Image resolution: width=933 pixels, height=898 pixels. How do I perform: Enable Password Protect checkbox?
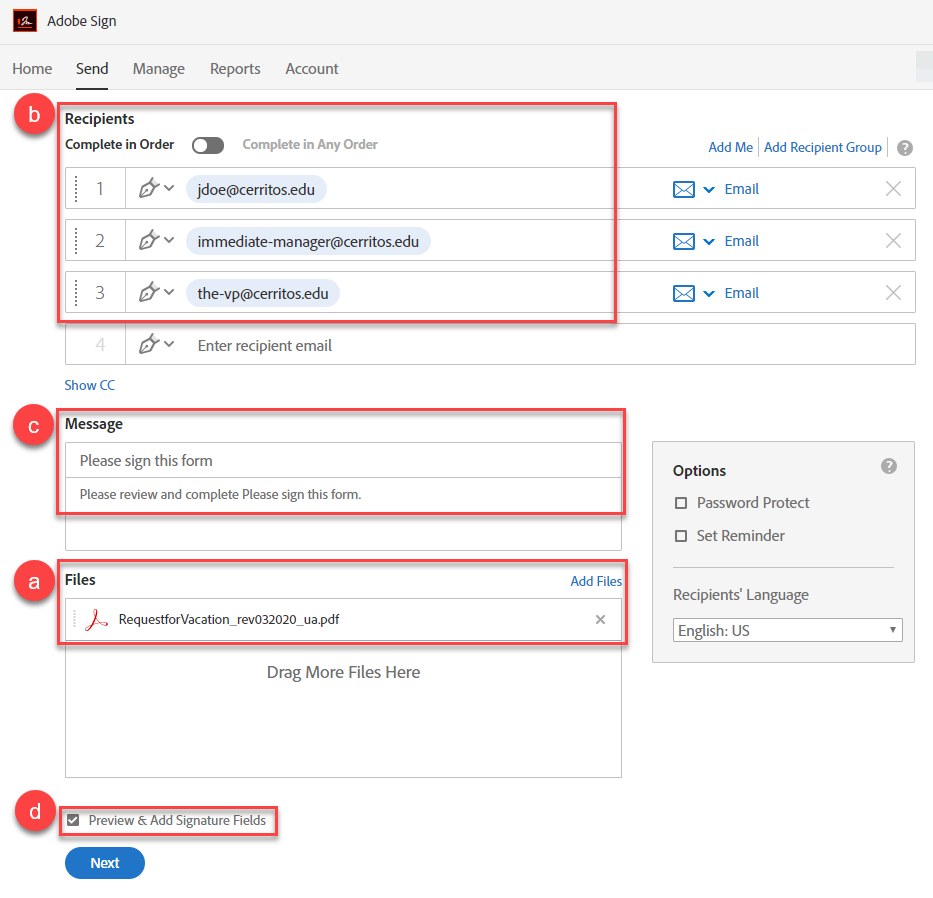coord(681,503)
